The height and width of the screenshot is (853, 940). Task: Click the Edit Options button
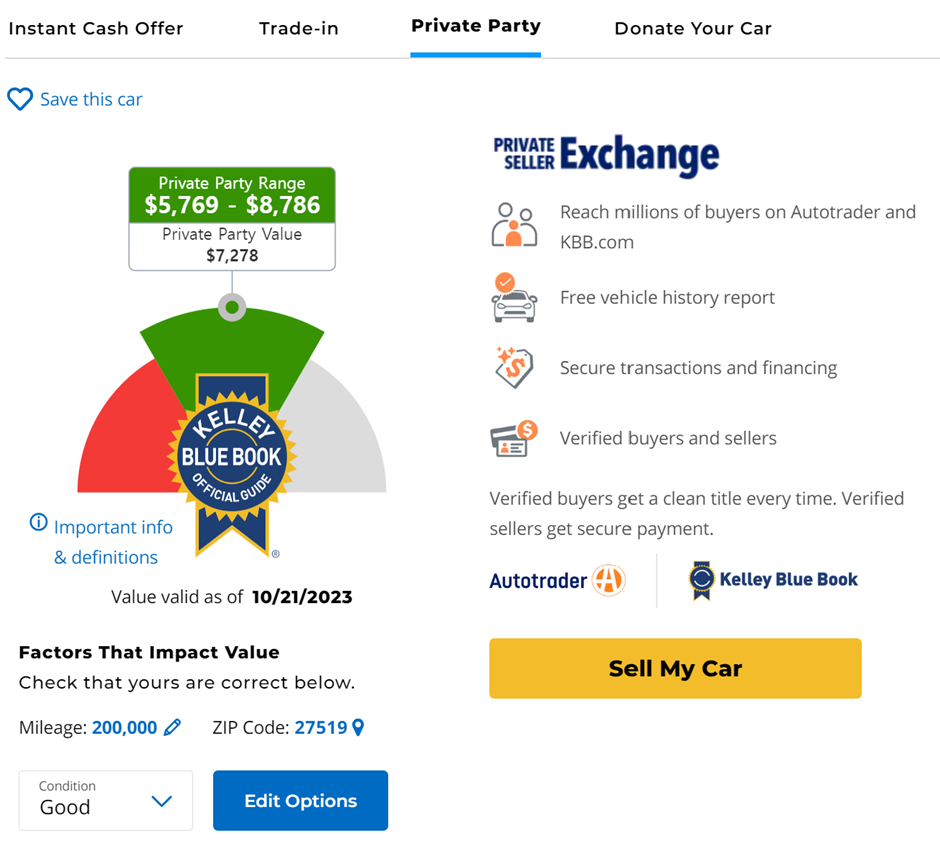(x=300, y=800)
